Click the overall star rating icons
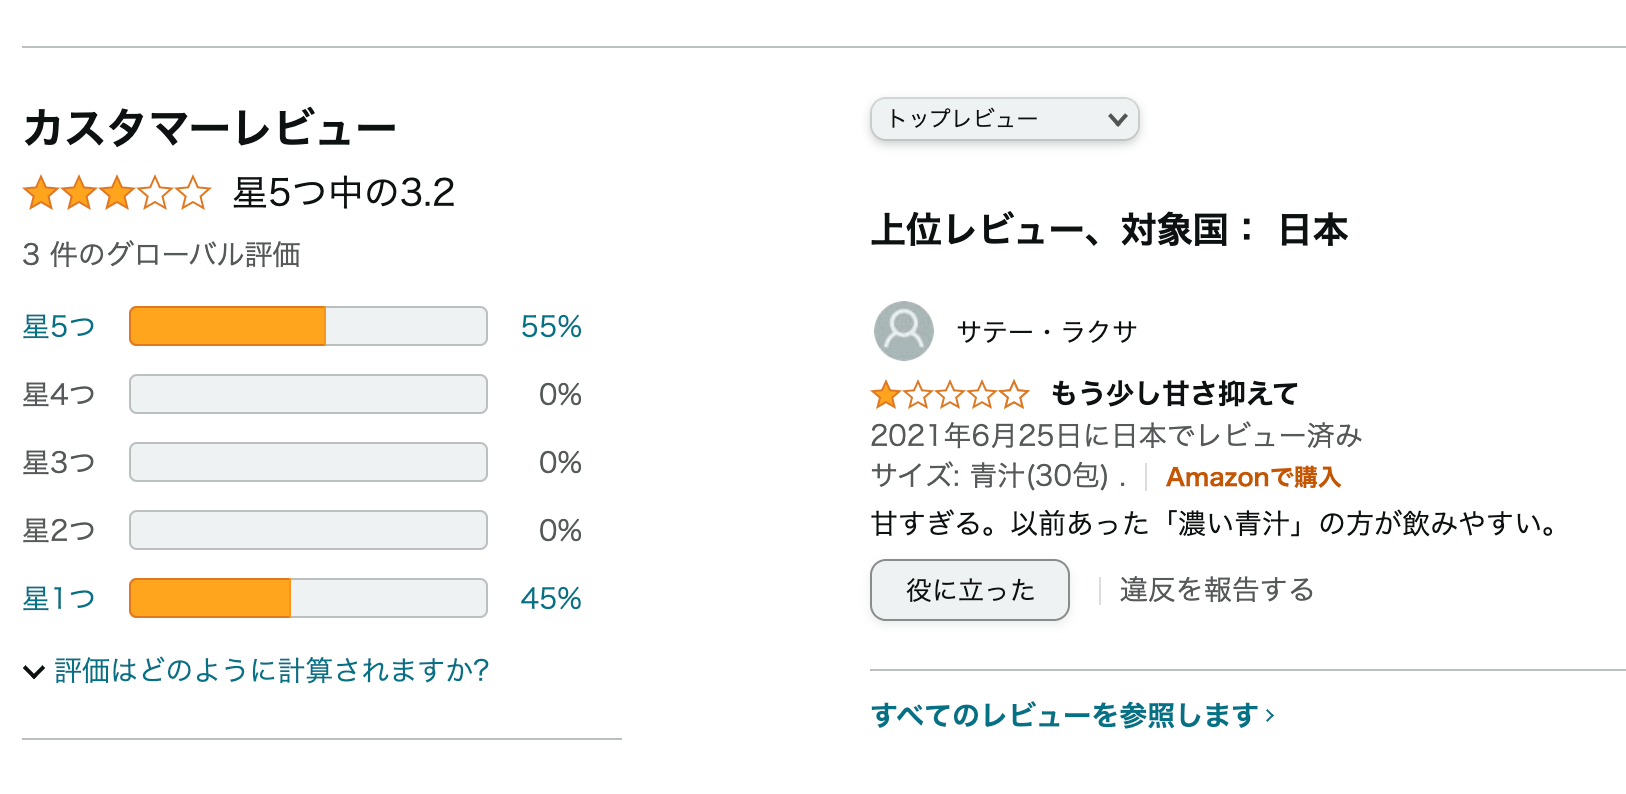 tap(117, 193)
